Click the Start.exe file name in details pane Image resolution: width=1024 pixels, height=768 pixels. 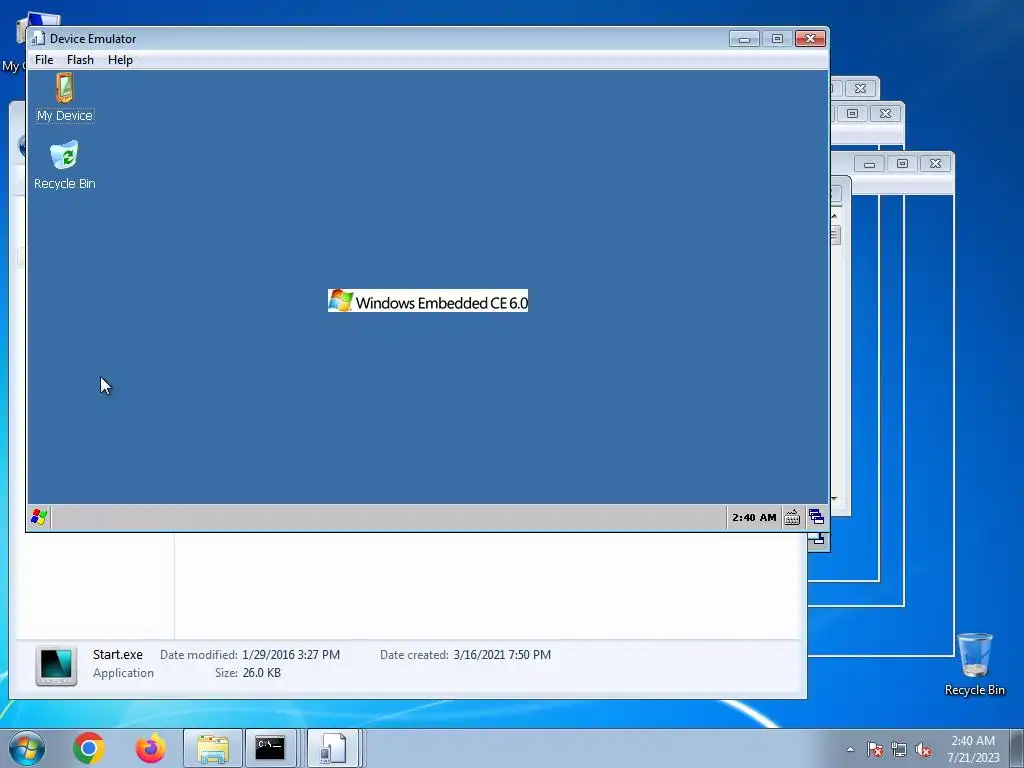click(118, 654)
